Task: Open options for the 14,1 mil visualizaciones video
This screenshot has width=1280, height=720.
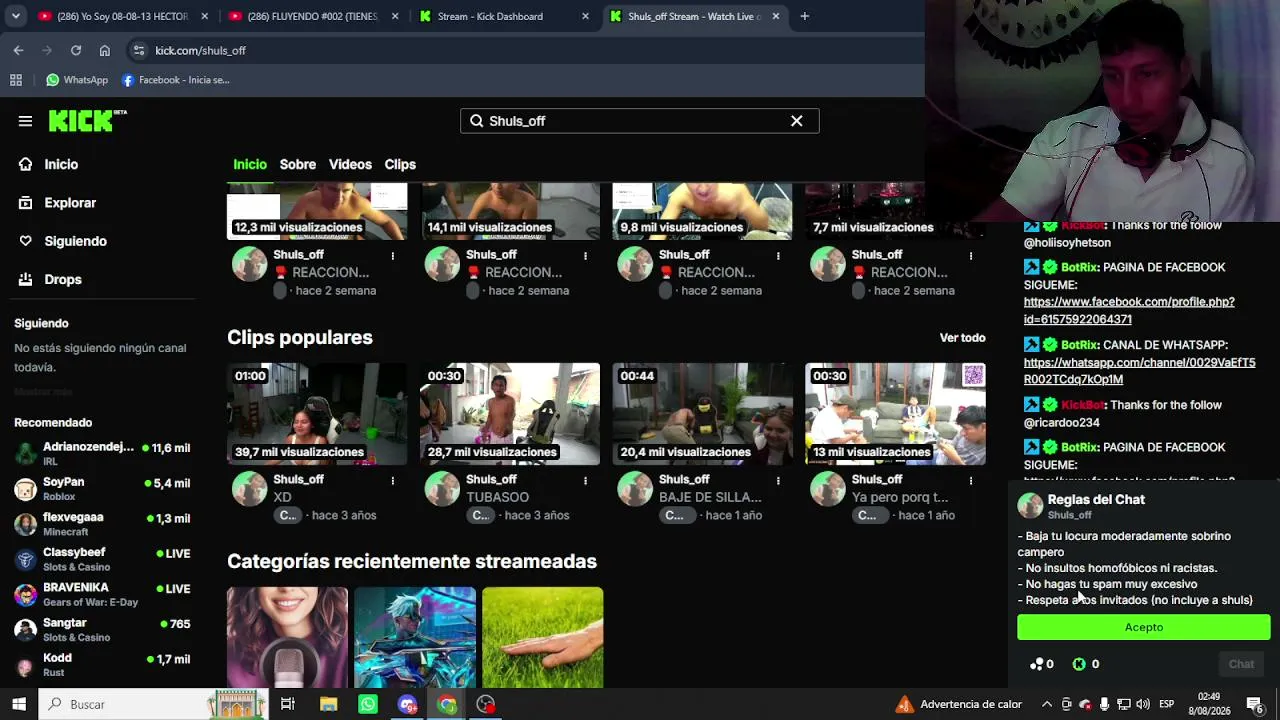Action: click(x=586, y=256)
